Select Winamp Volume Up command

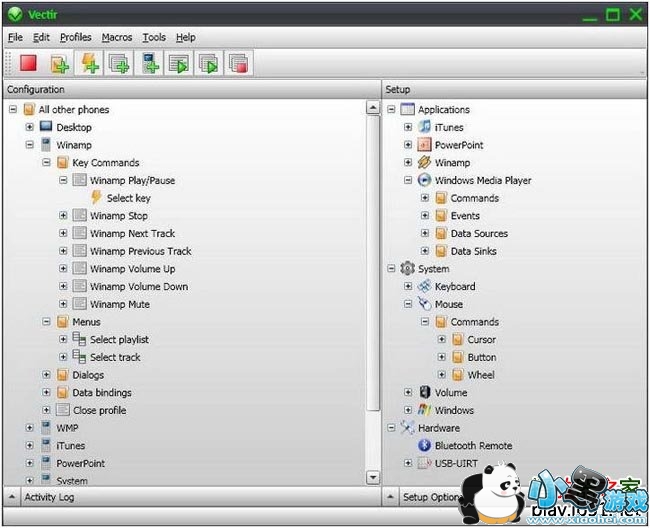[132, 269]
